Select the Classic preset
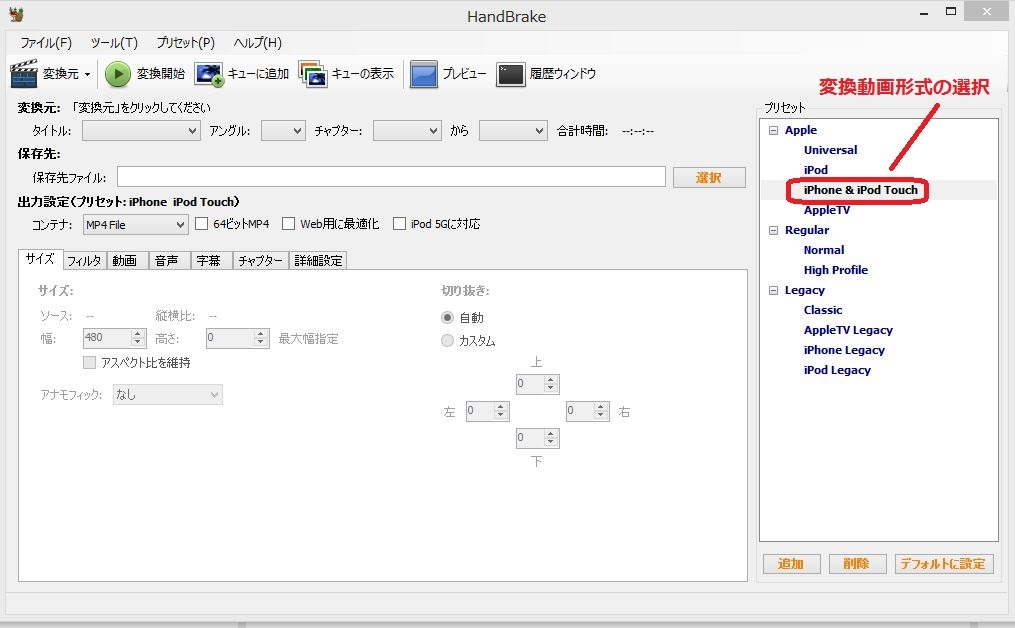Image resolution: width=1015 pixels, height=628 pixels. pyautogui.click(x=823, y=311)
